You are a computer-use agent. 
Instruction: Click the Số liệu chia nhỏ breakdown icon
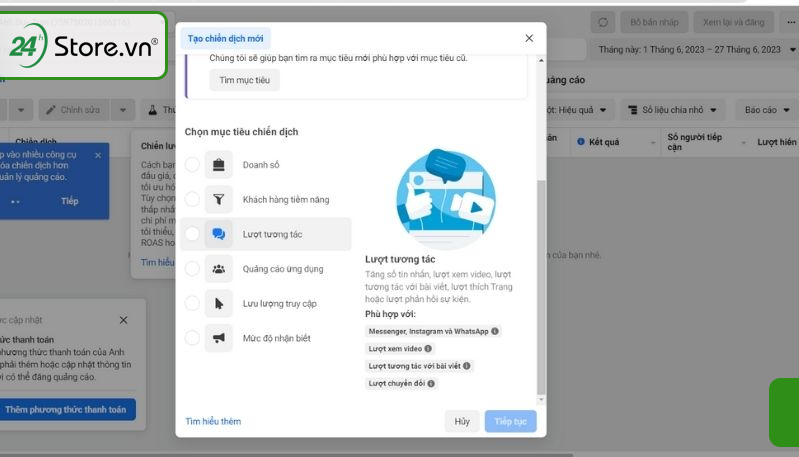click(x=632, y=110)
